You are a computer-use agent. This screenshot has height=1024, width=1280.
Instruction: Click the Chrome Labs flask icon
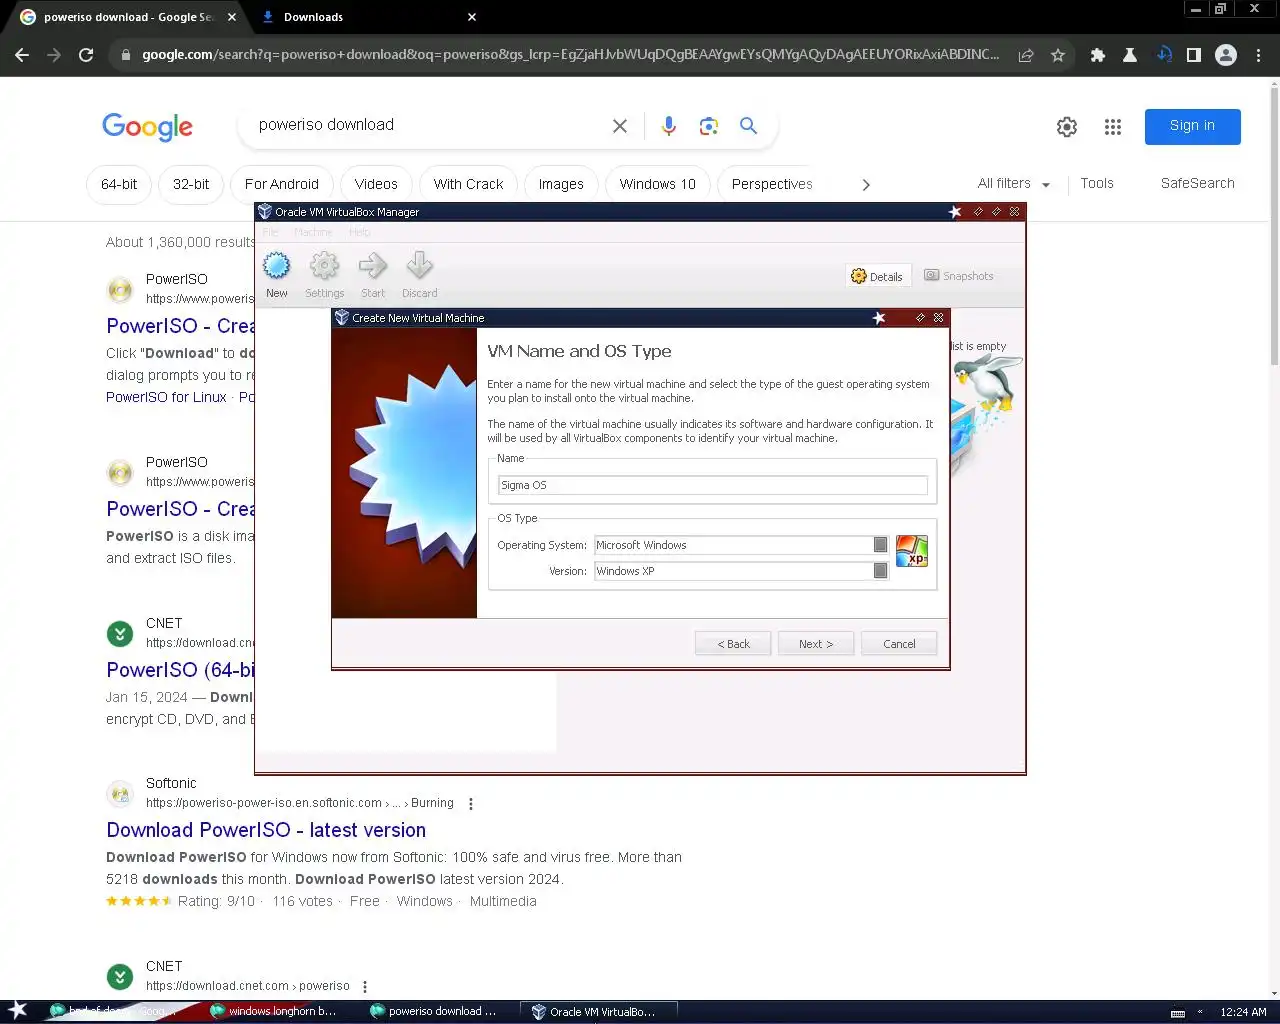1130,55
